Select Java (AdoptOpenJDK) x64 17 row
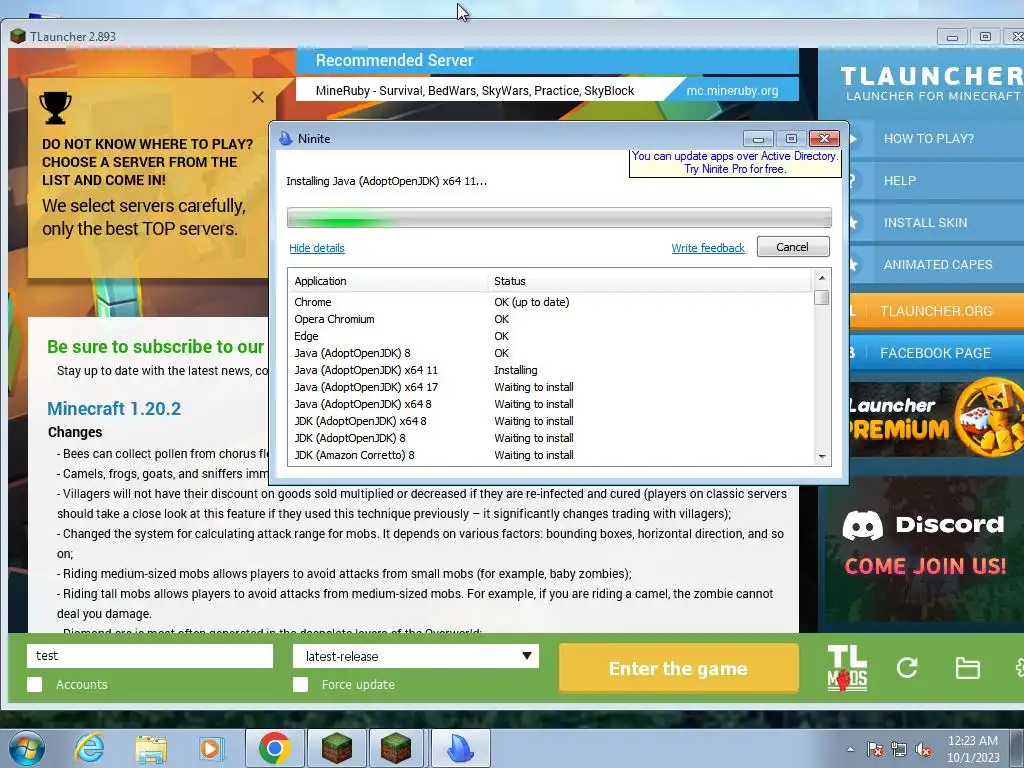Viewport: 1024px width, 768px height. coord(552,387)
